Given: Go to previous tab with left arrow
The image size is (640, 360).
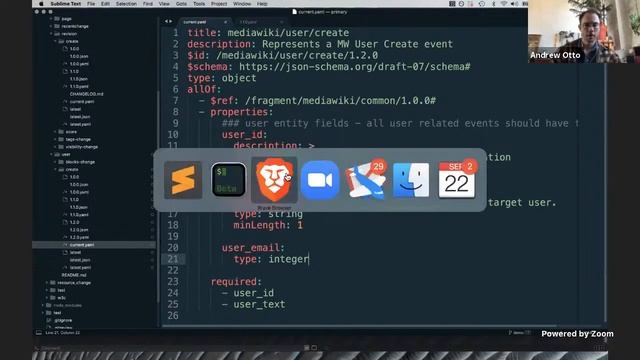Looking at the screenshot, I should click(x=166, y=21).
